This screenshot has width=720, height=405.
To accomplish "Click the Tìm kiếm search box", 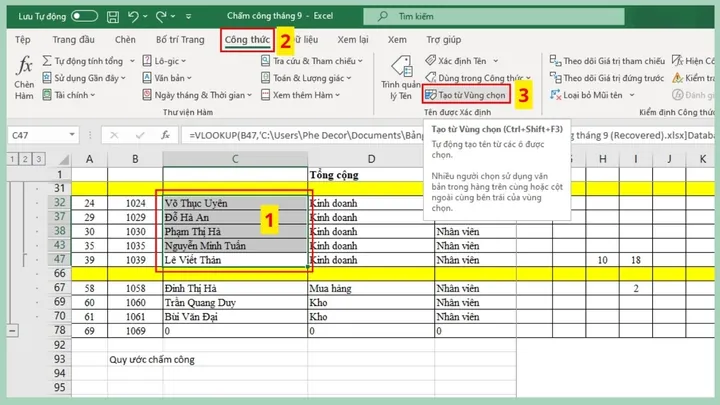I will tap(494, 16).
